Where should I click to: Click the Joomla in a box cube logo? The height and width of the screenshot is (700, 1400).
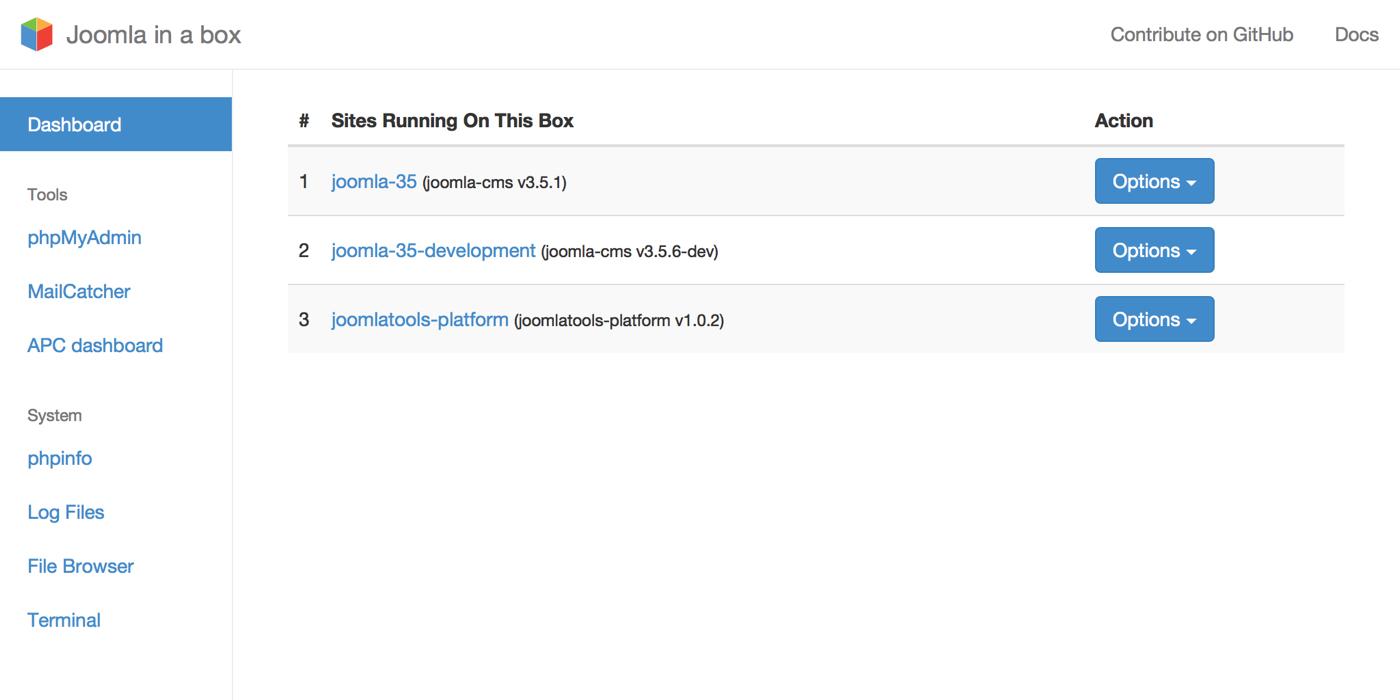point(37,34)
